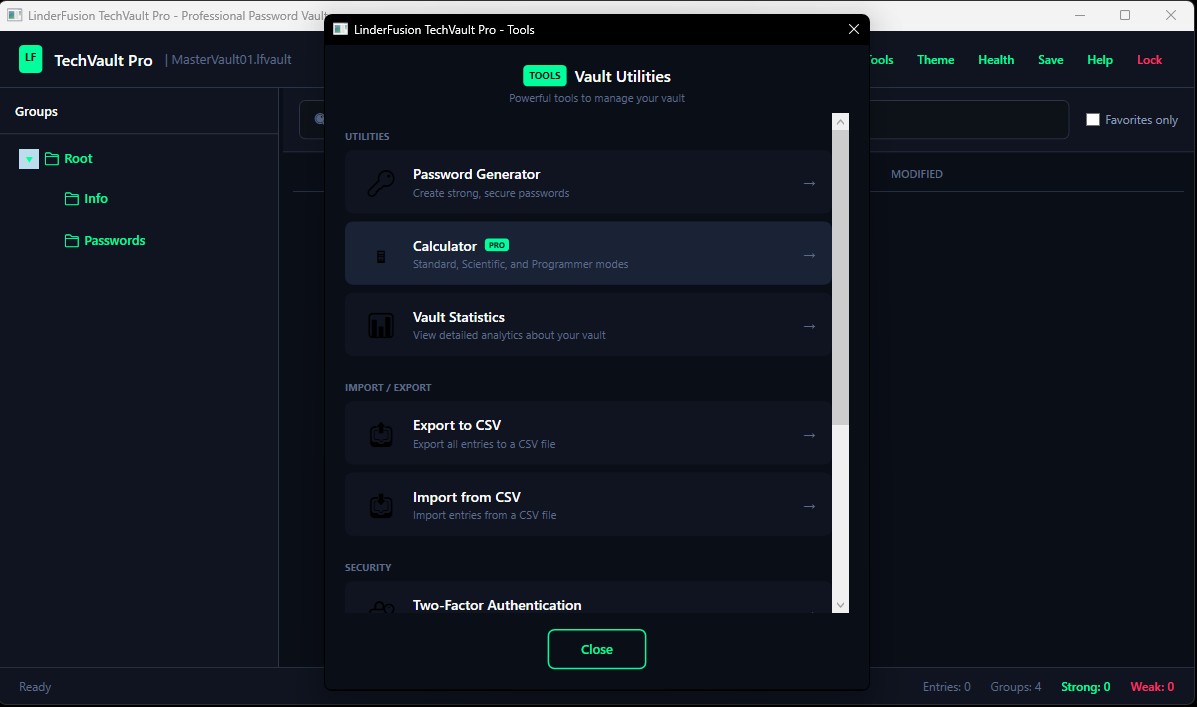This screenshot has width=1197, height=707.
Task: Click the LF TechVault Pro logo
Action: click(31, 59)
